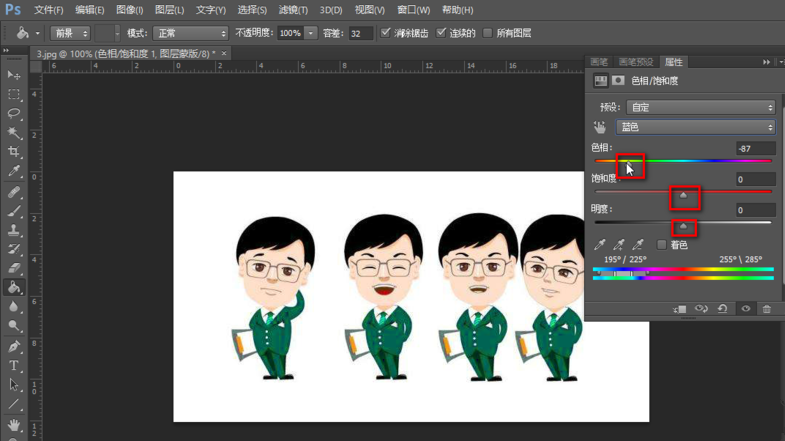The width and height of the screenshot is (785, 441).
Task: Open the 图像(I) menu
Action: click(129, 10)
